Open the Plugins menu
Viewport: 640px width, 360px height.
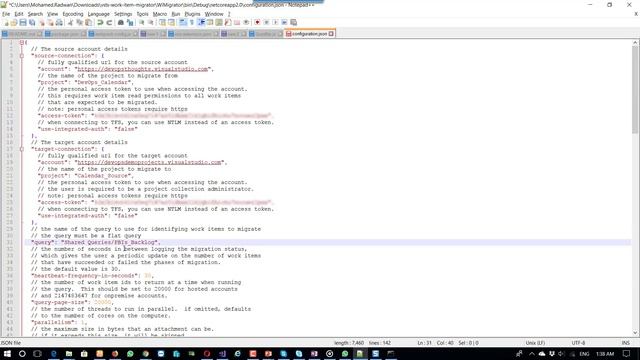pyautogui.click(x=192, y=14)
